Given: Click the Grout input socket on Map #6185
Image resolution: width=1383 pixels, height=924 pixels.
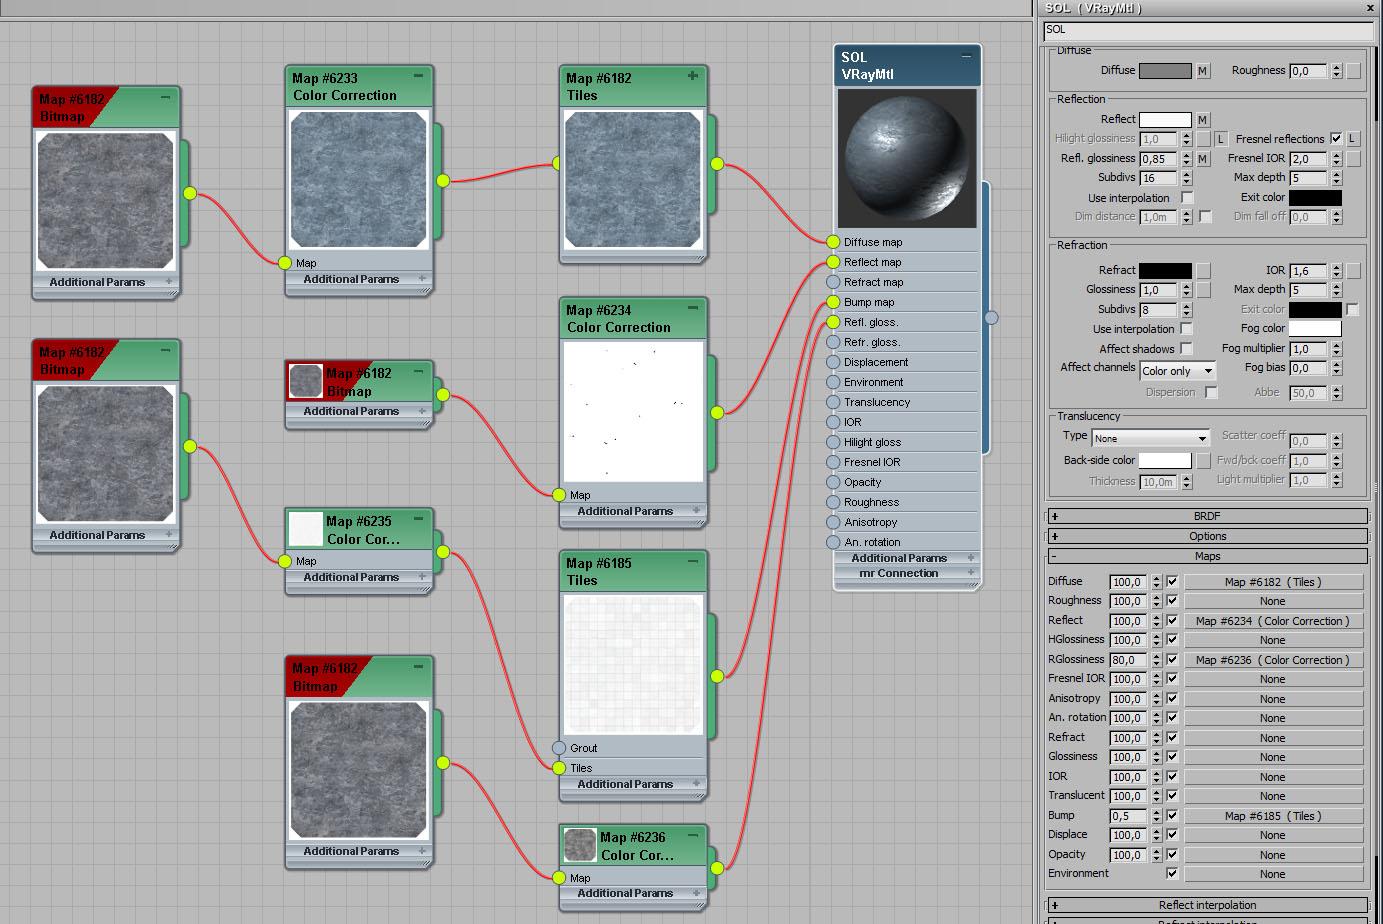Looking at the screenshot, I should 559,748.
